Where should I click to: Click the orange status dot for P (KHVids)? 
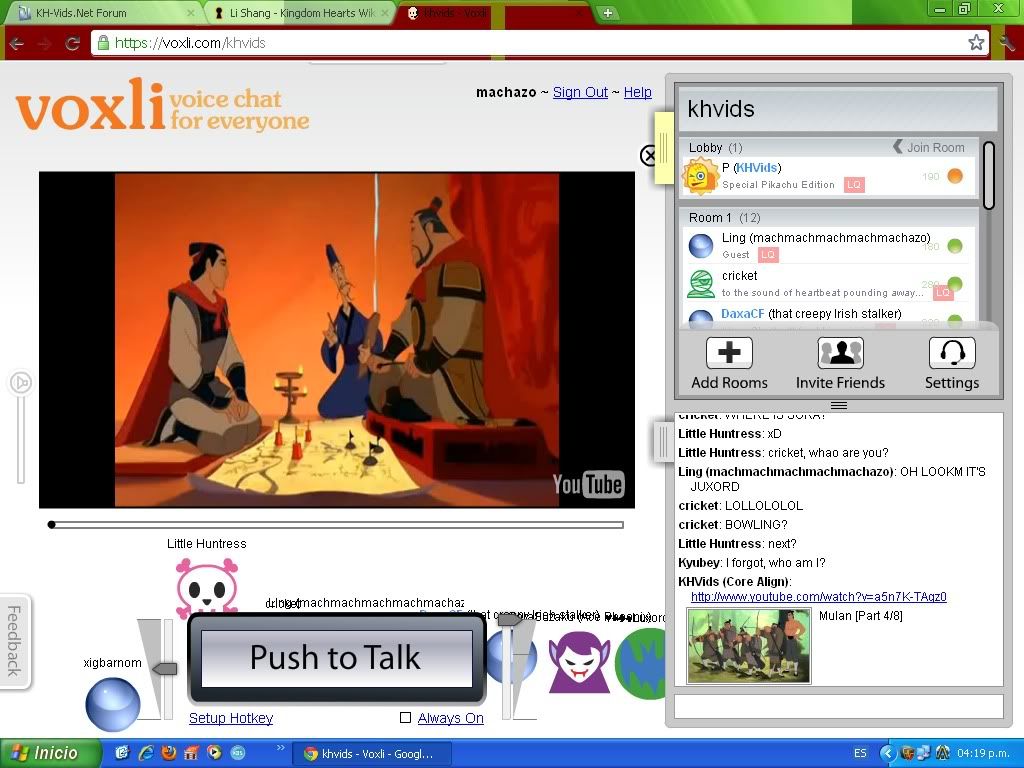(x=955, y=176)
